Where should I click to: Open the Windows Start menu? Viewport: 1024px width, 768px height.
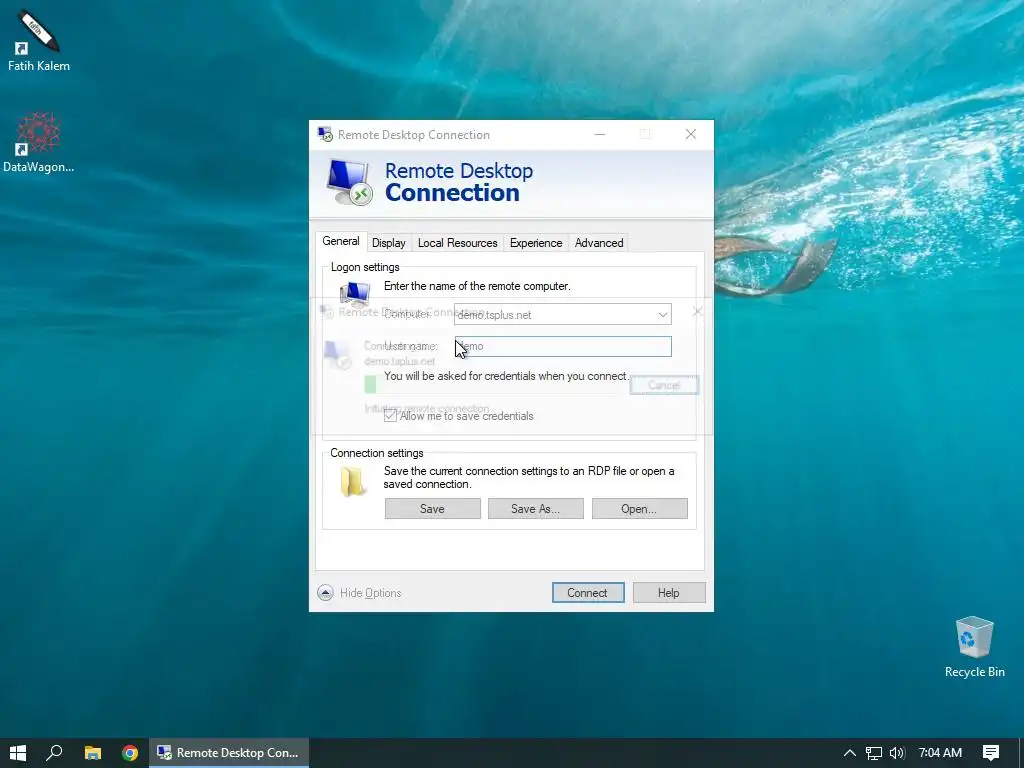coord(18,752)
